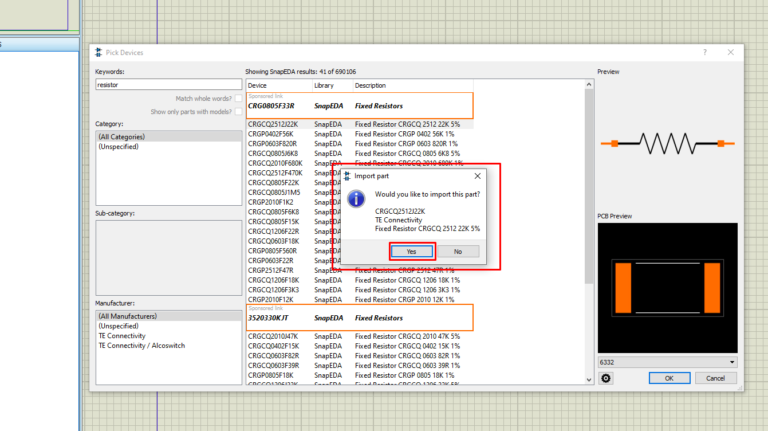
Task: Click the results list scroll up arrow
Action: click(589, 85)
